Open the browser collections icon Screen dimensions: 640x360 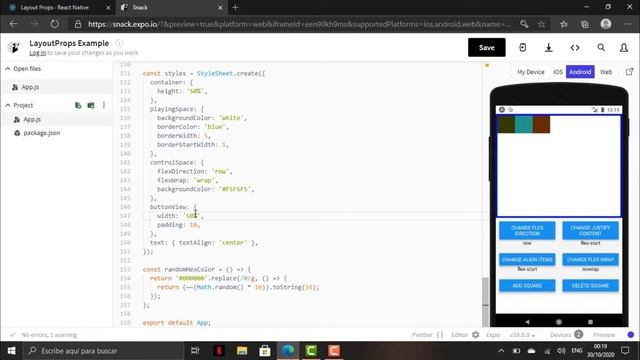[x=584, y=24]
